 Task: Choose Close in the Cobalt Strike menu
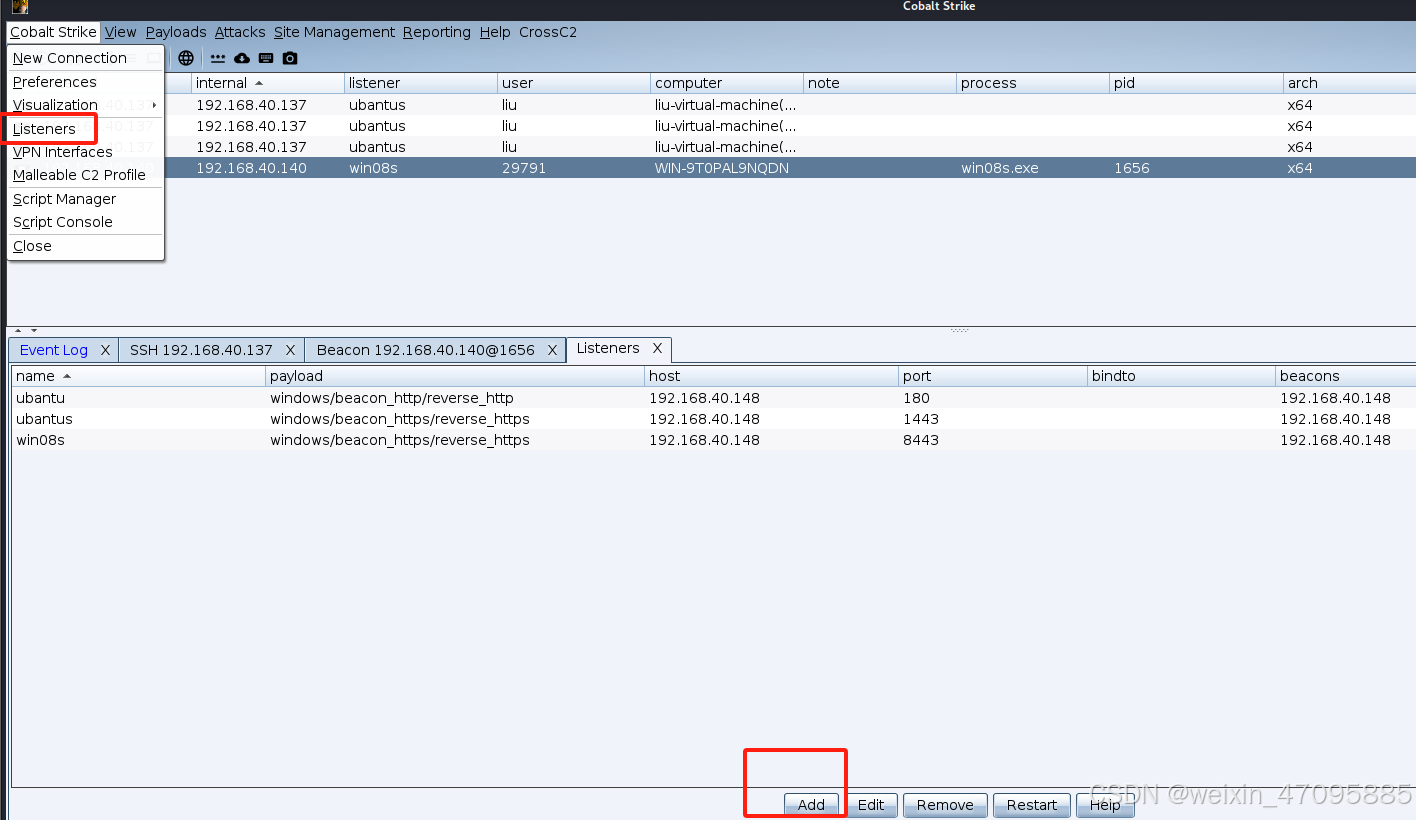pos(85,246)
